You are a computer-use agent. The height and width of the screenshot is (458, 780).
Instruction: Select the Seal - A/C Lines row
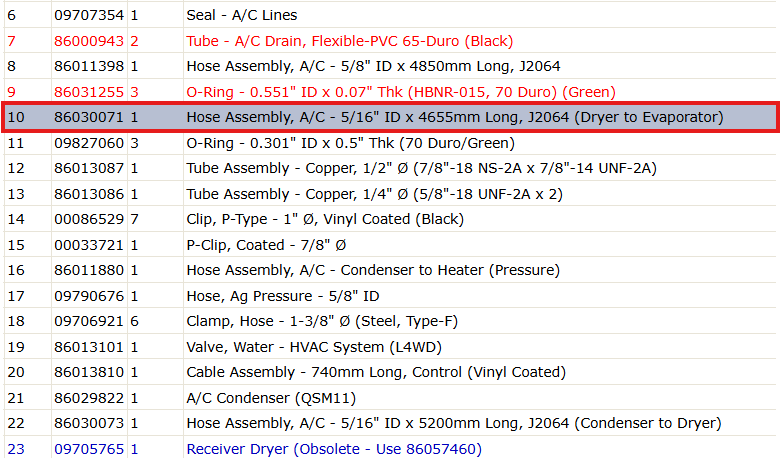coord(390,15)
